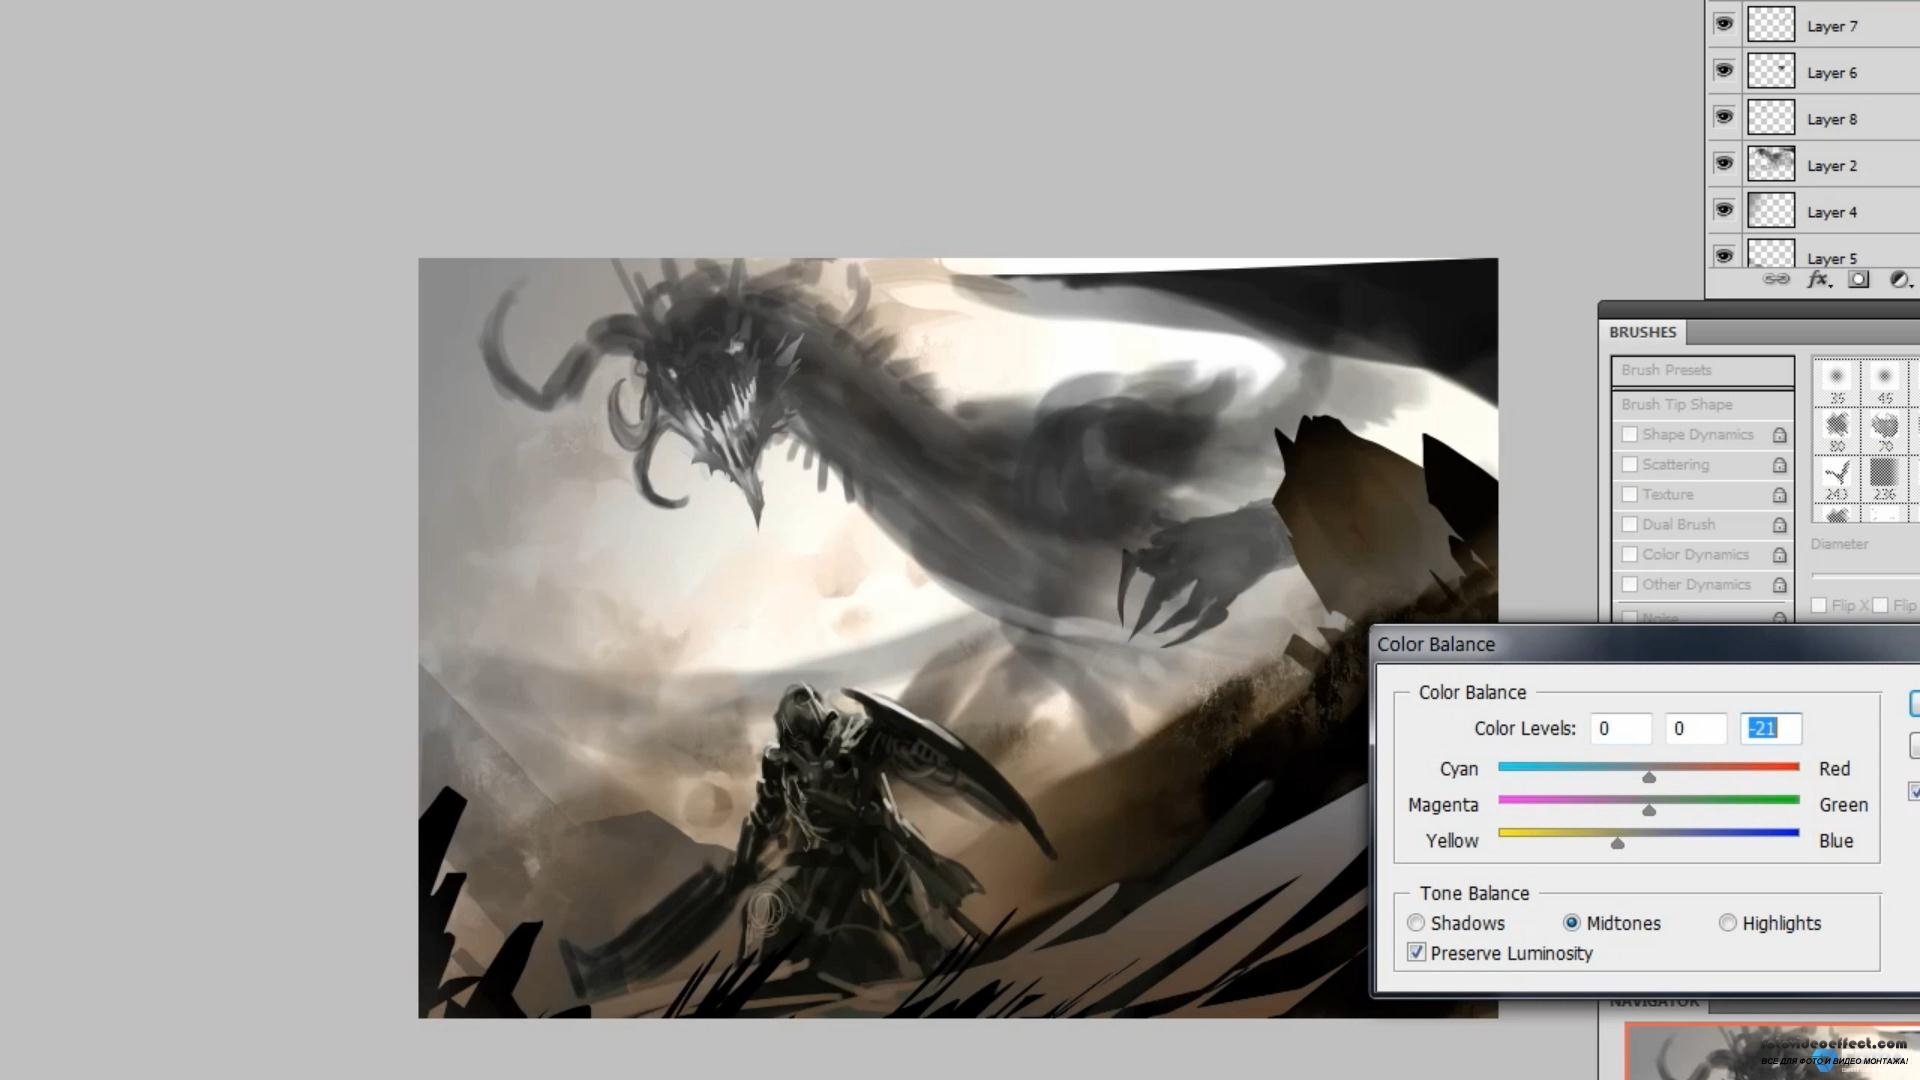Click the Color Dynamics lock icon
The image size is (1920, 1080).
tap(1780, 555)
